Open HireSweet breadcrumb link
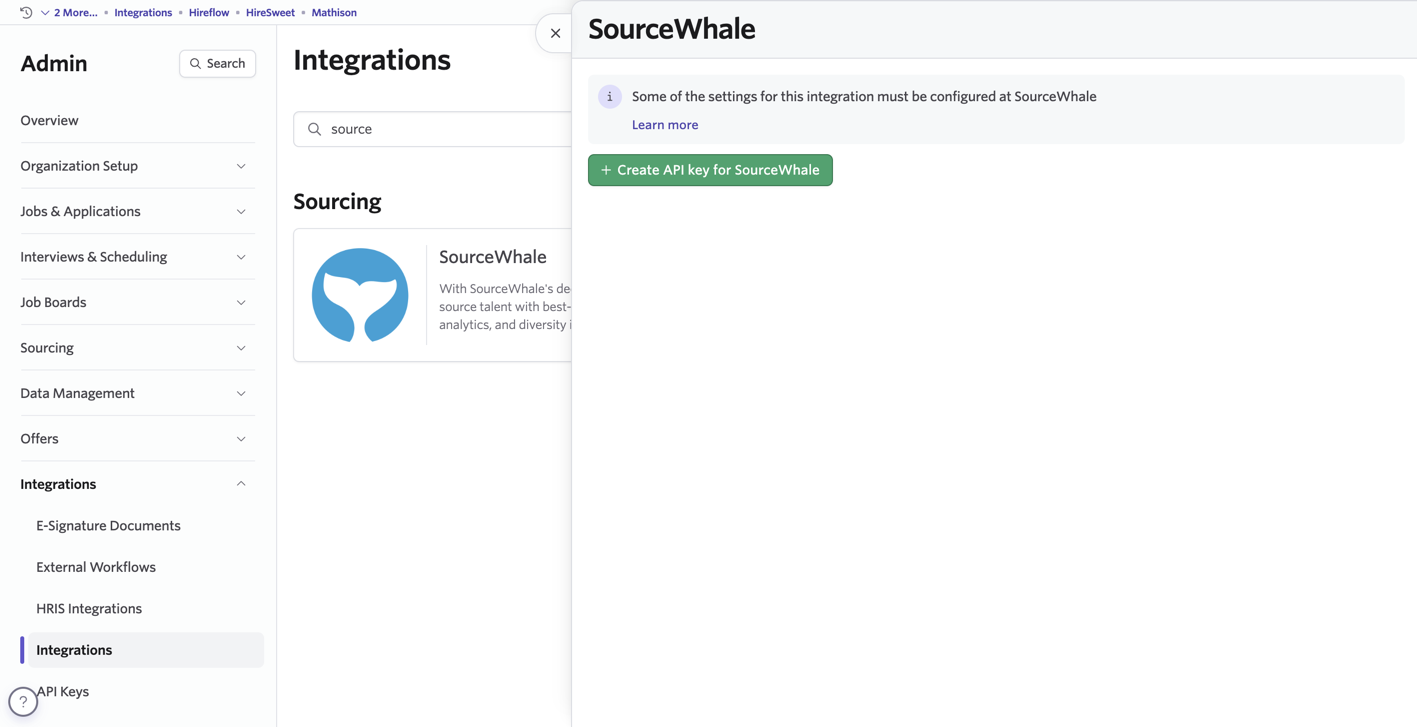Screen dimensions: 1417x727 (x=270, y=12)
